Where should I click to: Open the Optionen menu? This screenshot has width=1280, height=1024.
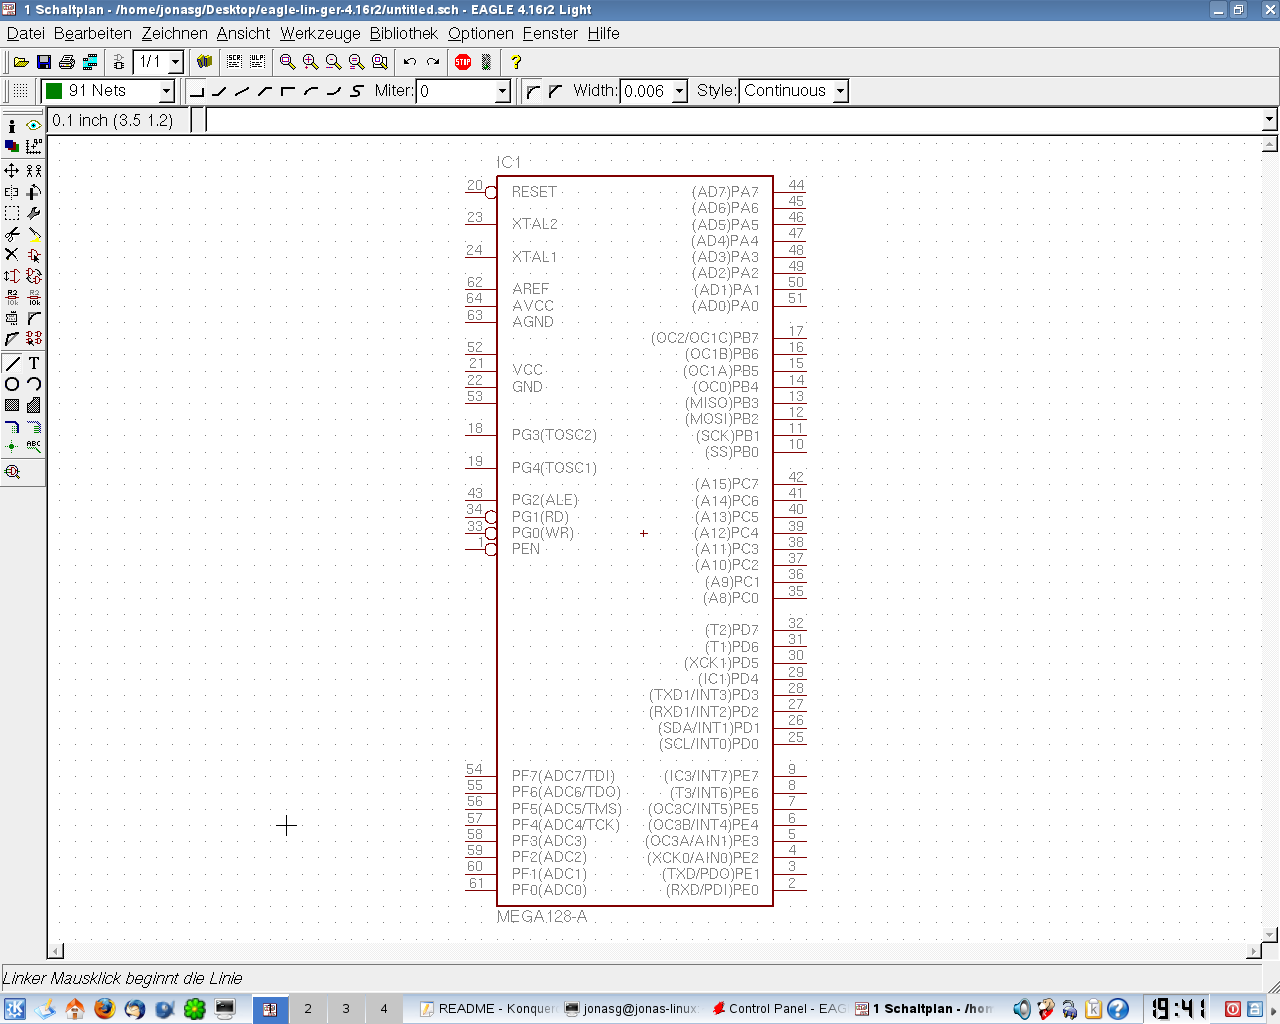[481, 33]
